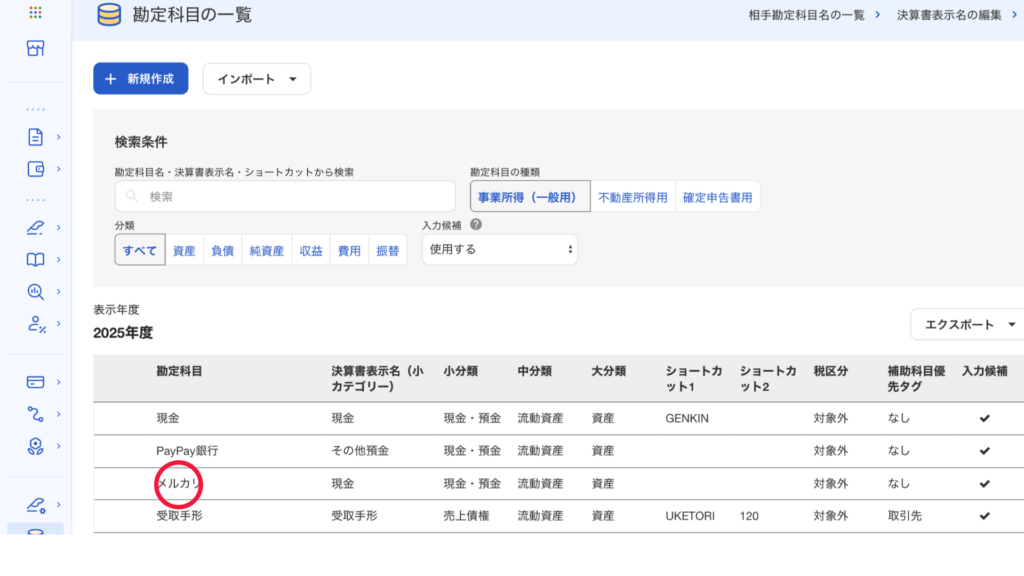
Task: Switch account type to 不動産所得用
Action: 632,197
